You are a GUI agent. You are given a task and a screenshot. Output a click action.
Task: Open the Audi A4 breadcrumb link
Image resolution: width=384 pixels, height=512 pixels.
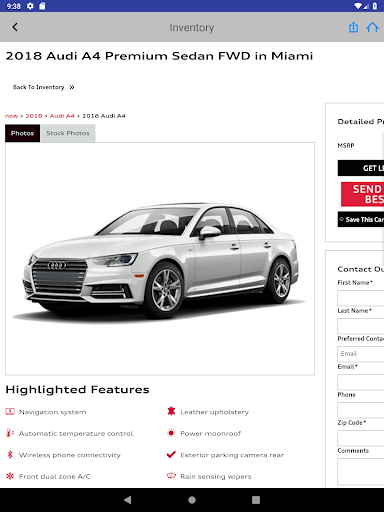pos(62,116)
